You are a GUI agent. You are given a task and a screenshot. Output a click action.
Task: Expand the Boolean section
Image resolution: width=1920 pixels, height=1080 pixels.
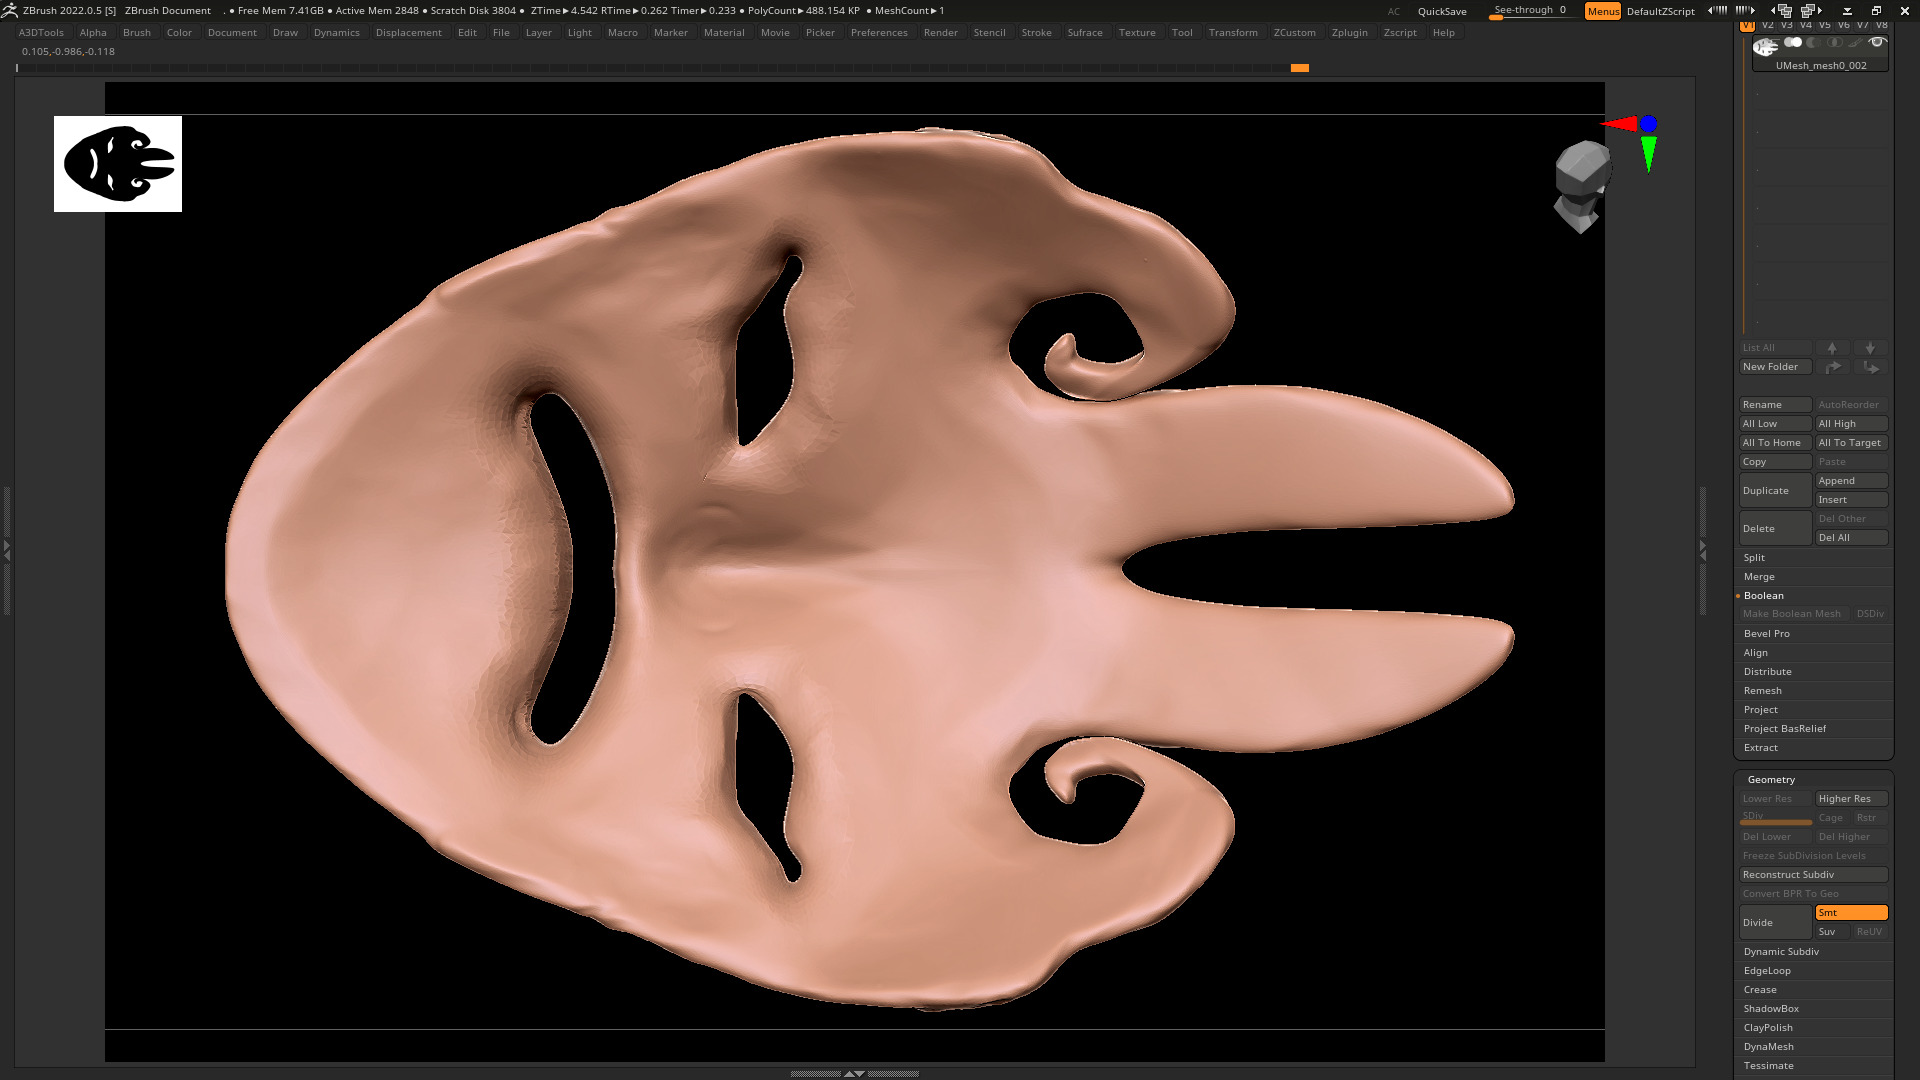1763,595
